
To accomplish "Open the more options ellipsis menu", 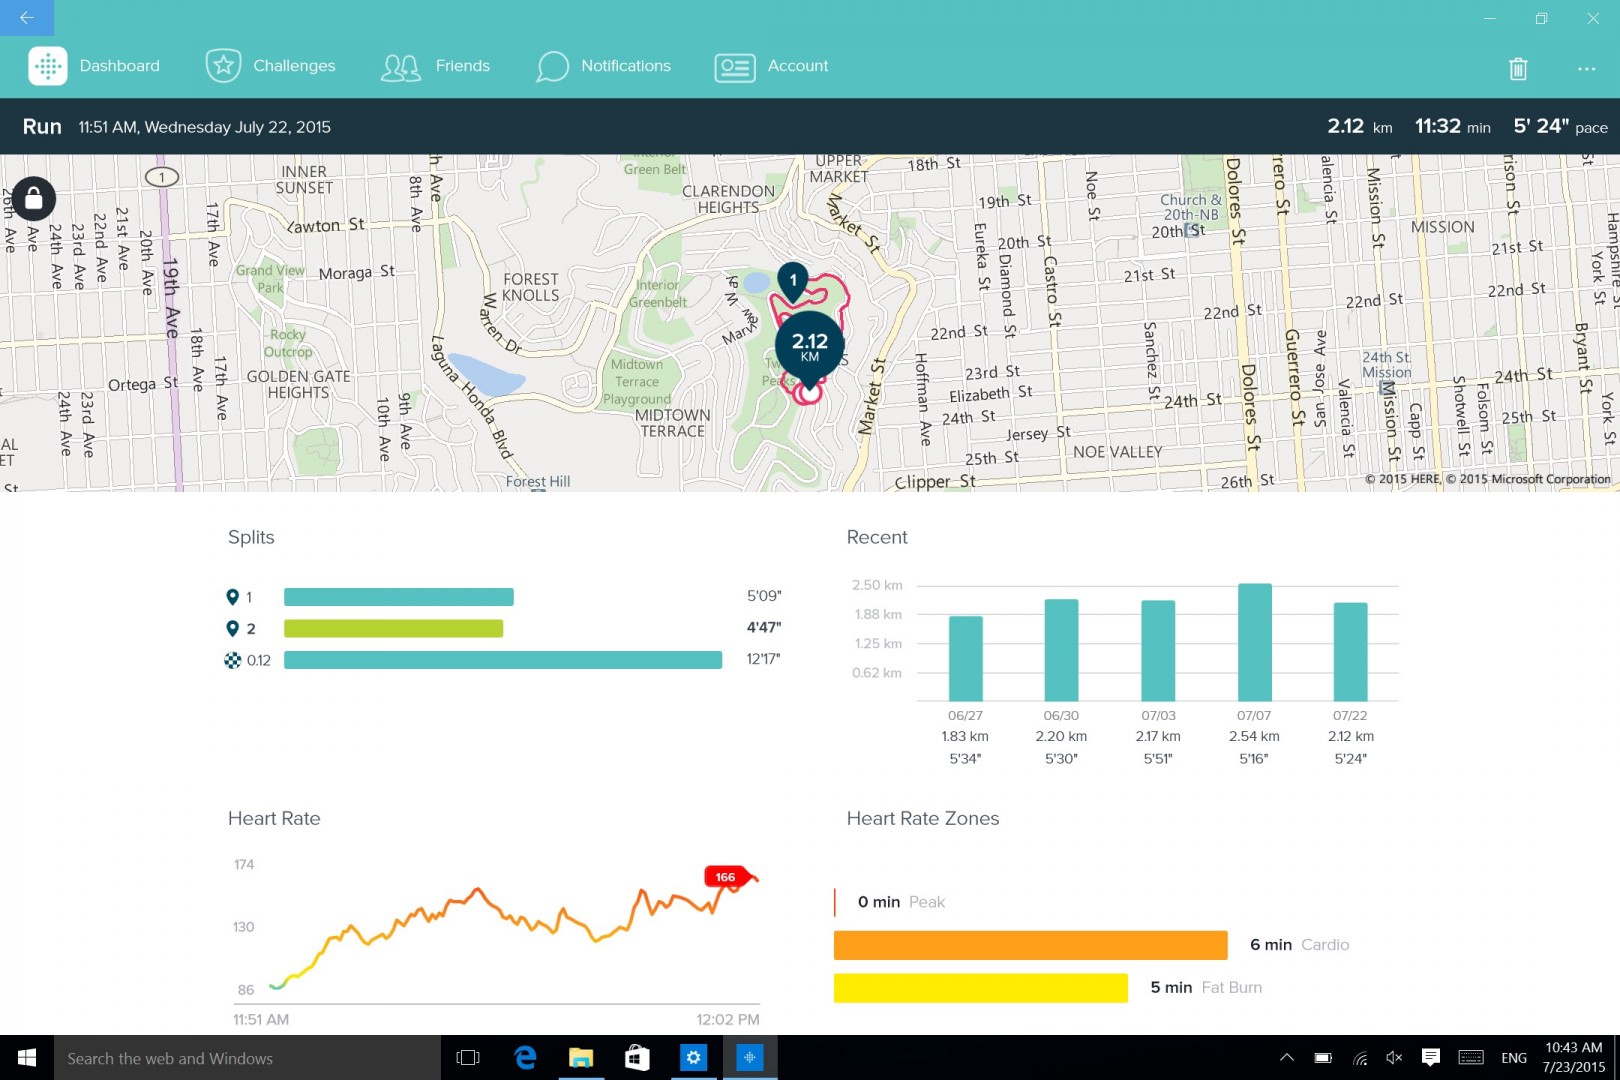I will [1586, 68].
